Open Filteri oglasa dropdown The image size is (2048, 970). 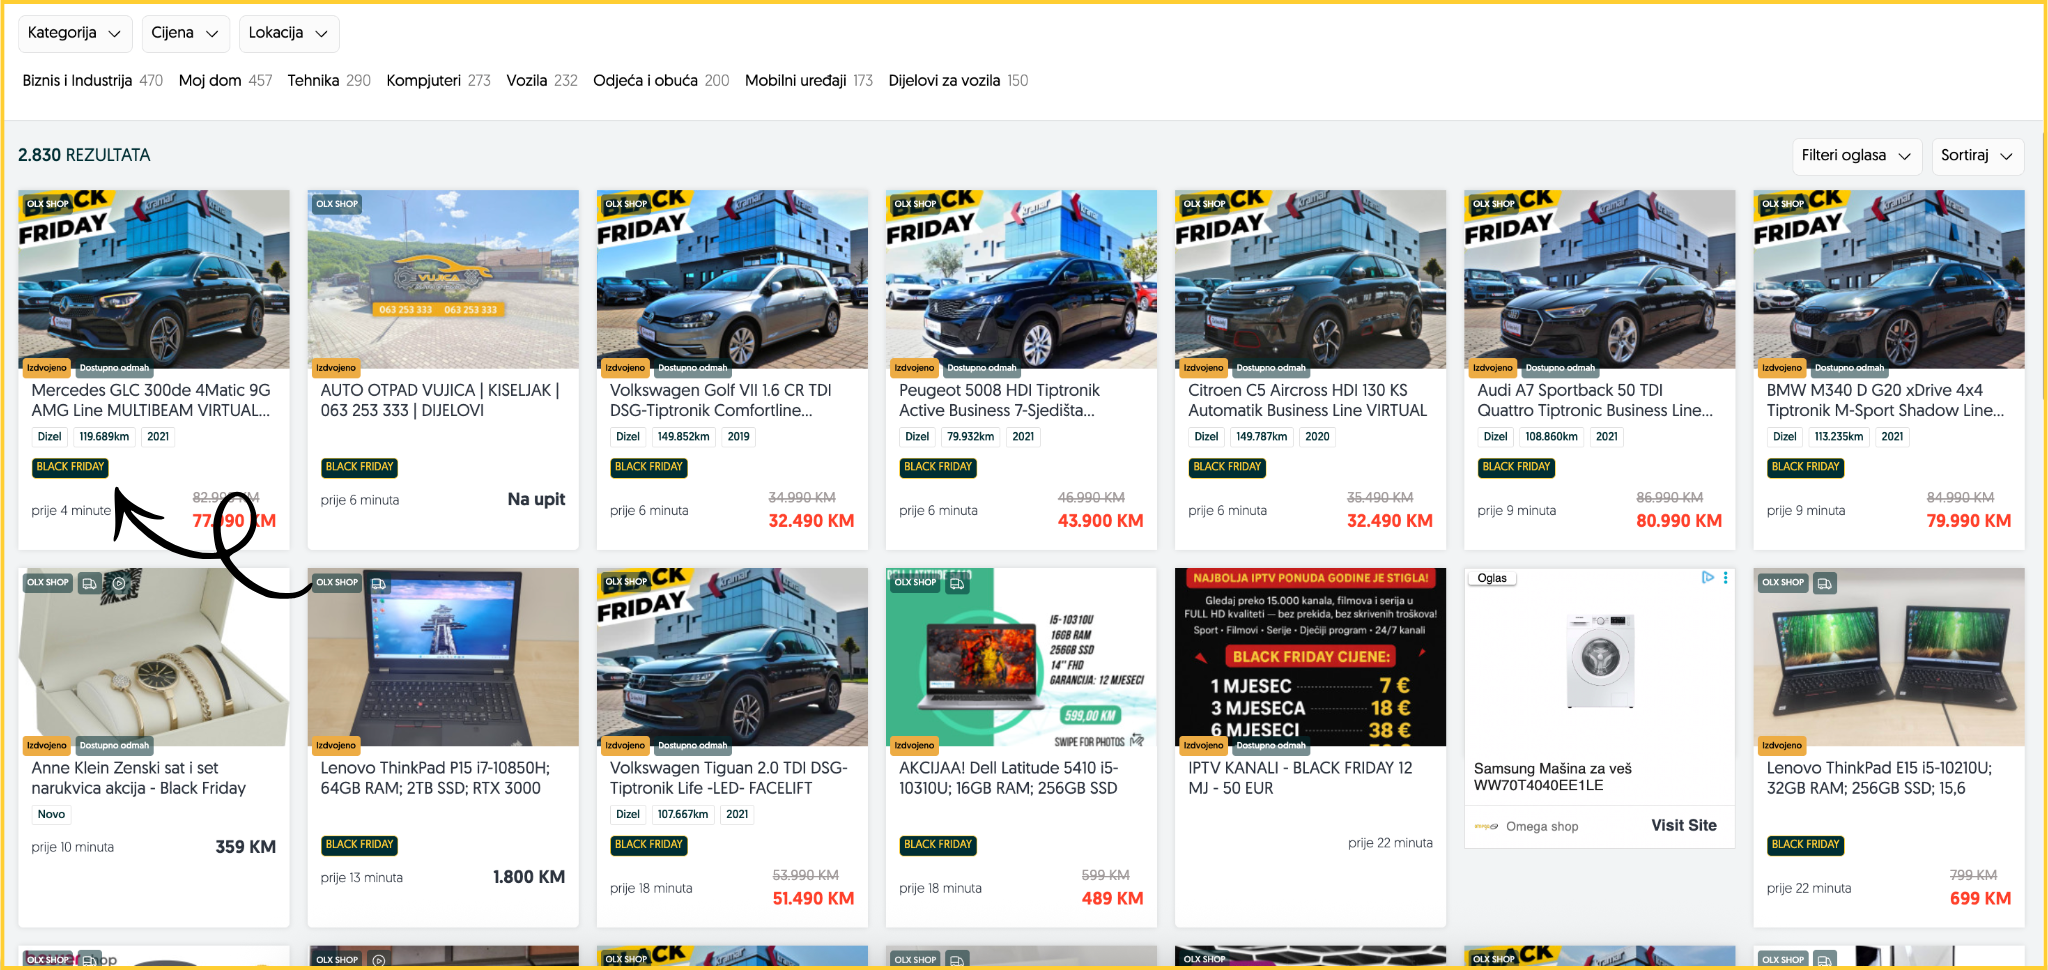click(1855, 156)
